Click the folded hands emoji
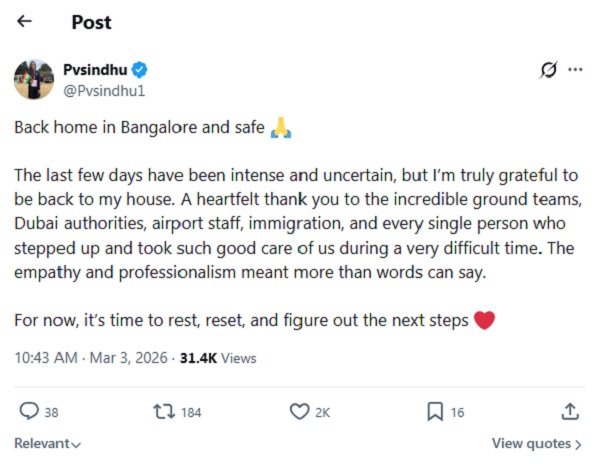 pyautogui.click(x=282, y=128)
